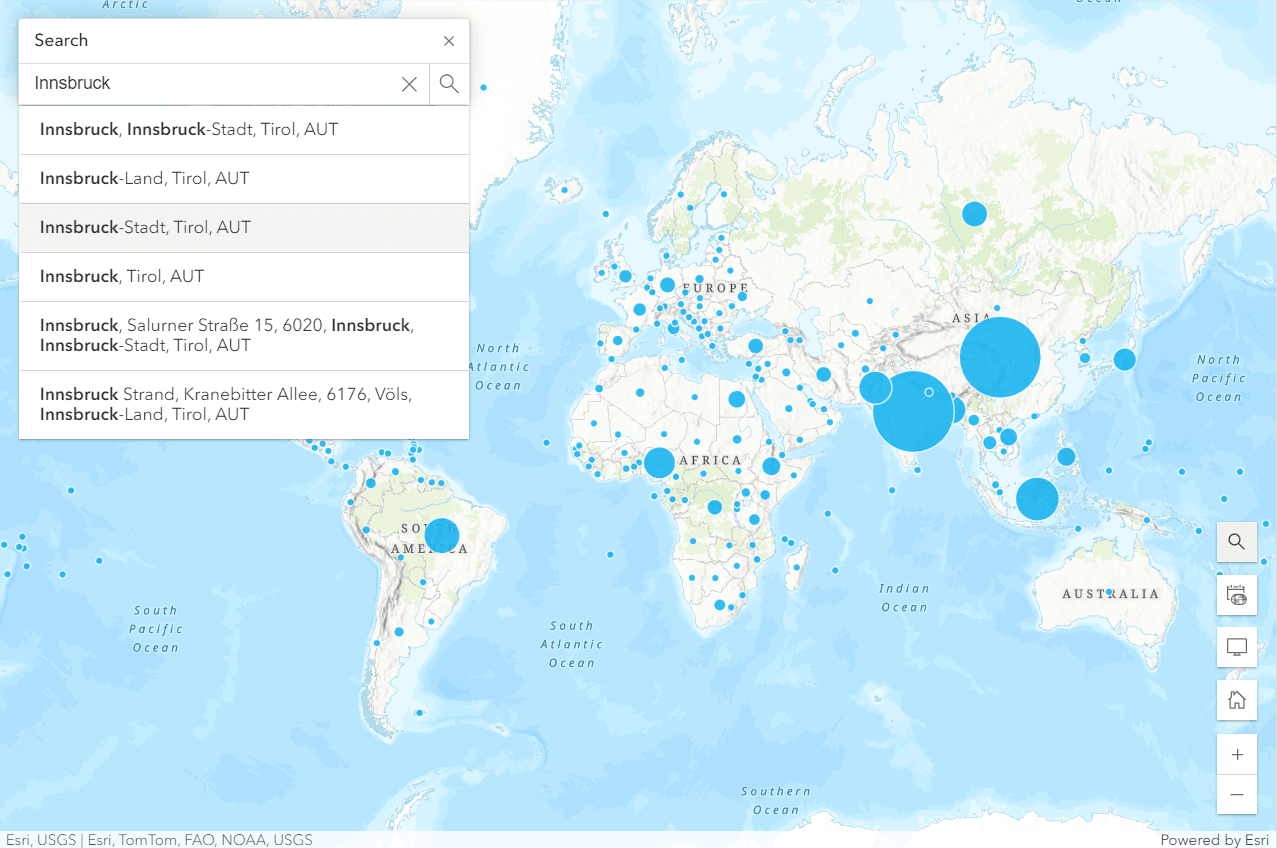Click the bubble over Brazil
The width and height of the screenshot is (1277, 848).
click(441, 535)
